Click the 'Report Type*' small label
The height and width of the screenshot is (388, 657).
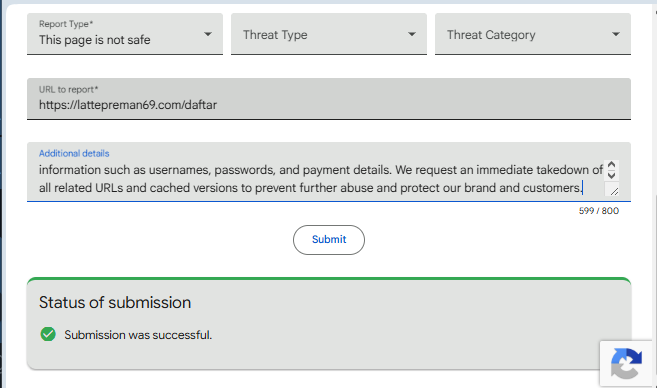coord(66,24)
